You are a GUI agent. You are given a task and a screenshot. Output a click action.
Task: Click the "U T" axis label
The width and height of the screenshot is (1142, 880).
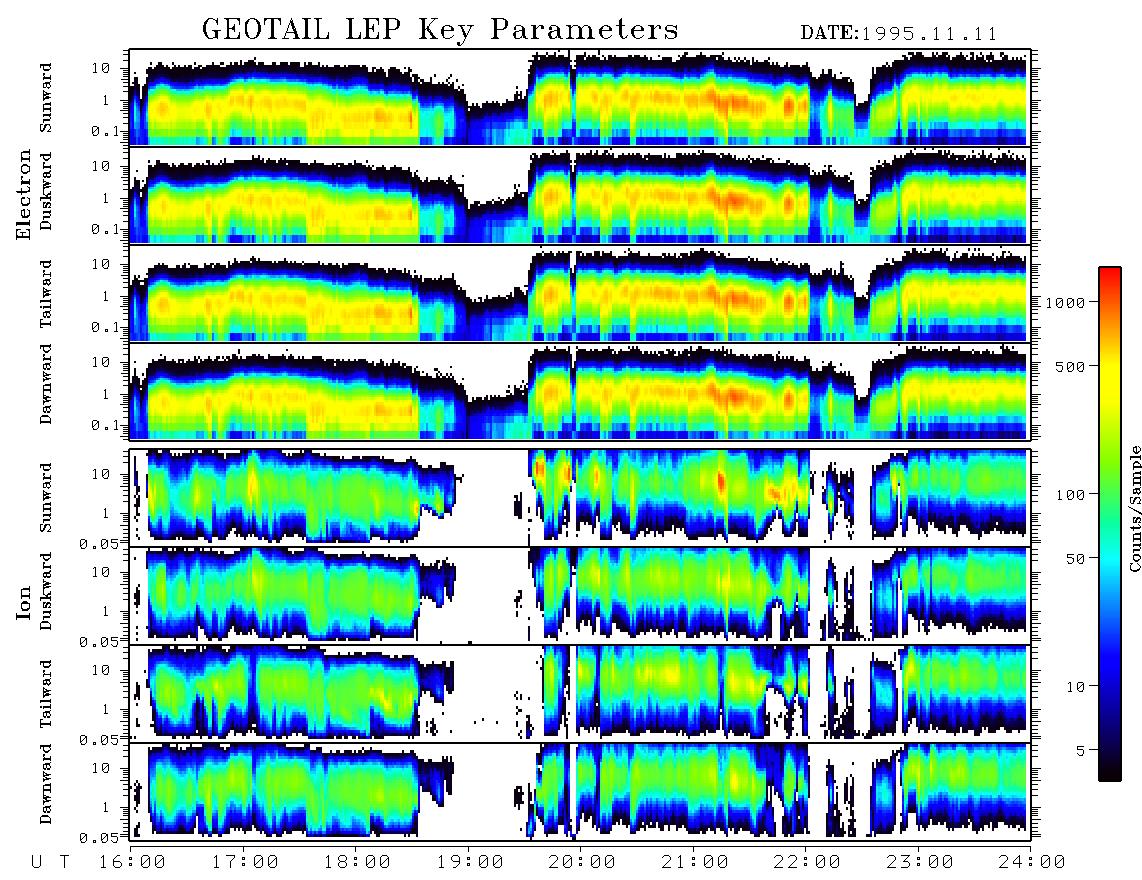(50, 862)
